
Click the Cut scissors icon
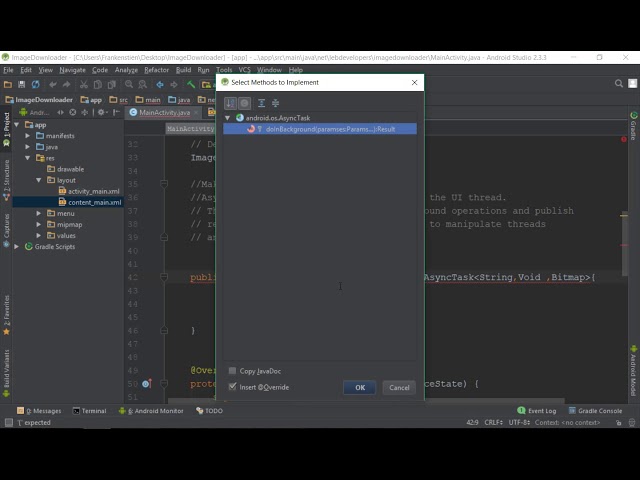point(84,84)
